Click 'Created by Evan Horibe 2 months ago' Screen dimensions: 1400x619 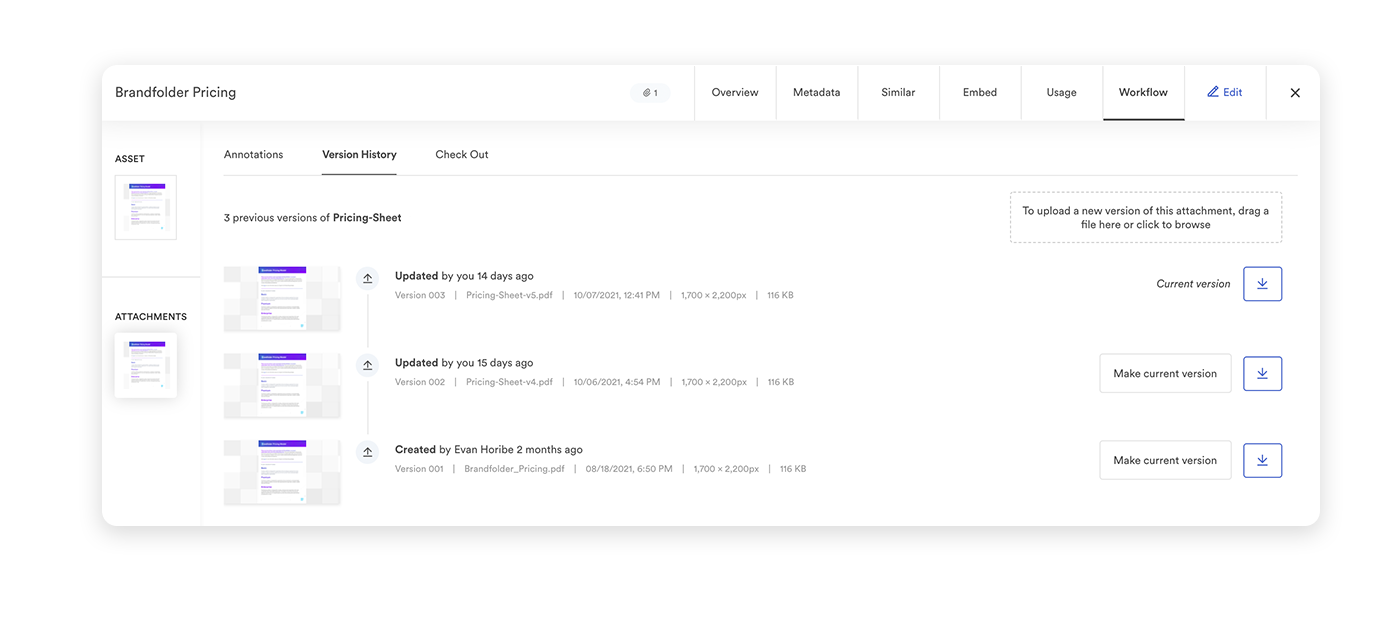pyautogui.click(x=489, y=450)
